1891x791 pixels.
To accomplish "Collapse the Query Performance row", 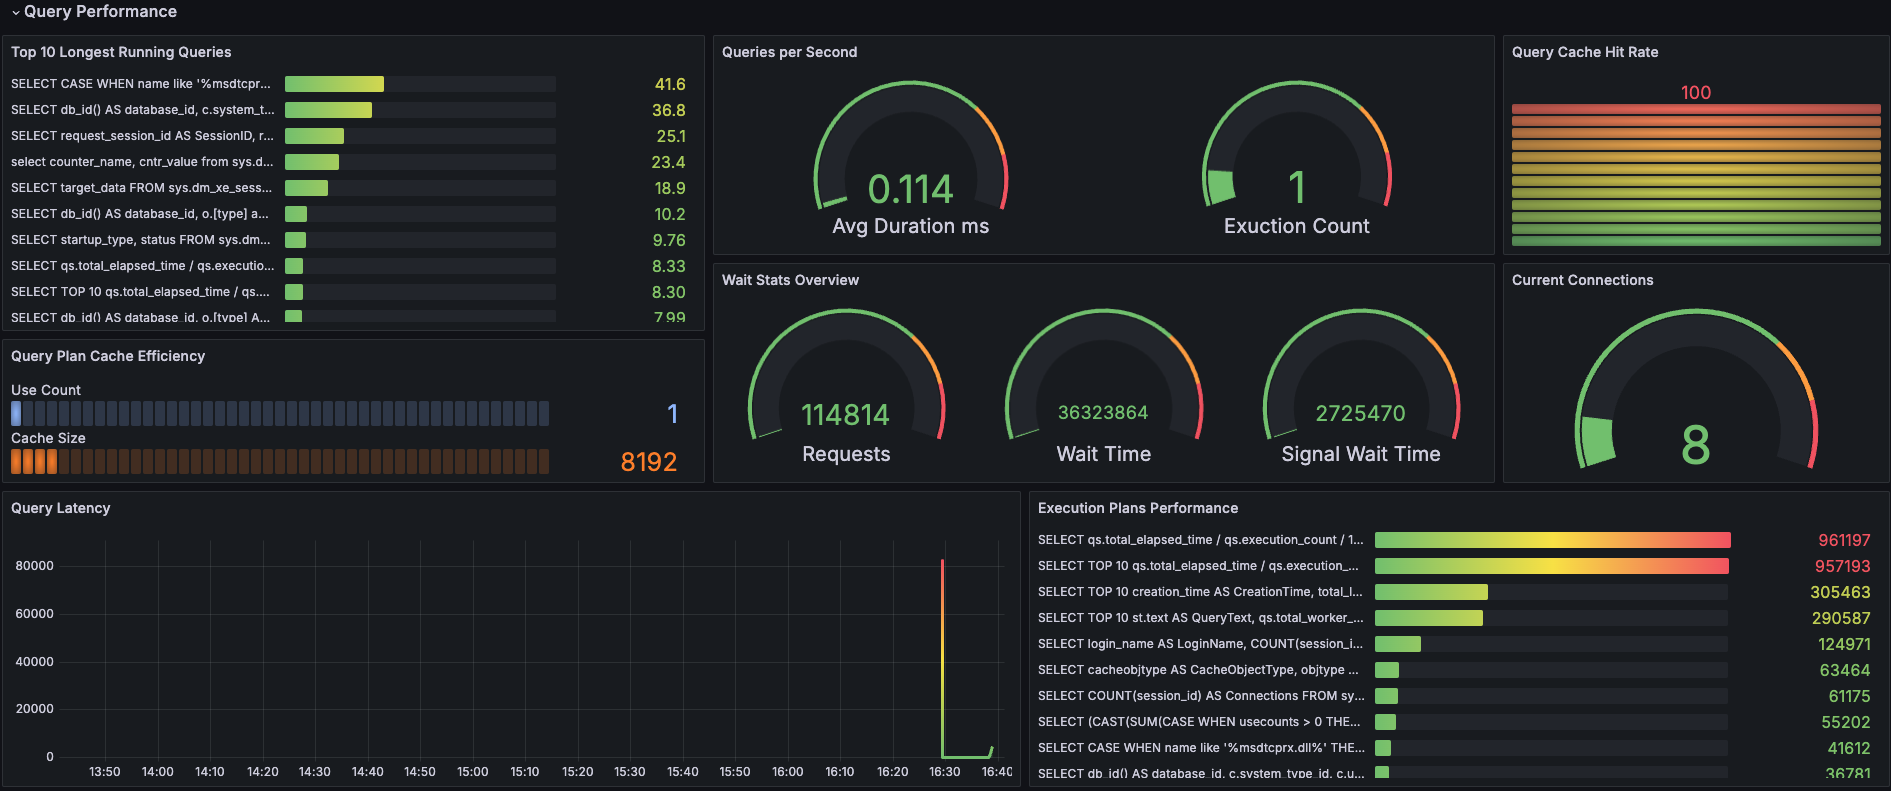I will [x=94, y=12].
